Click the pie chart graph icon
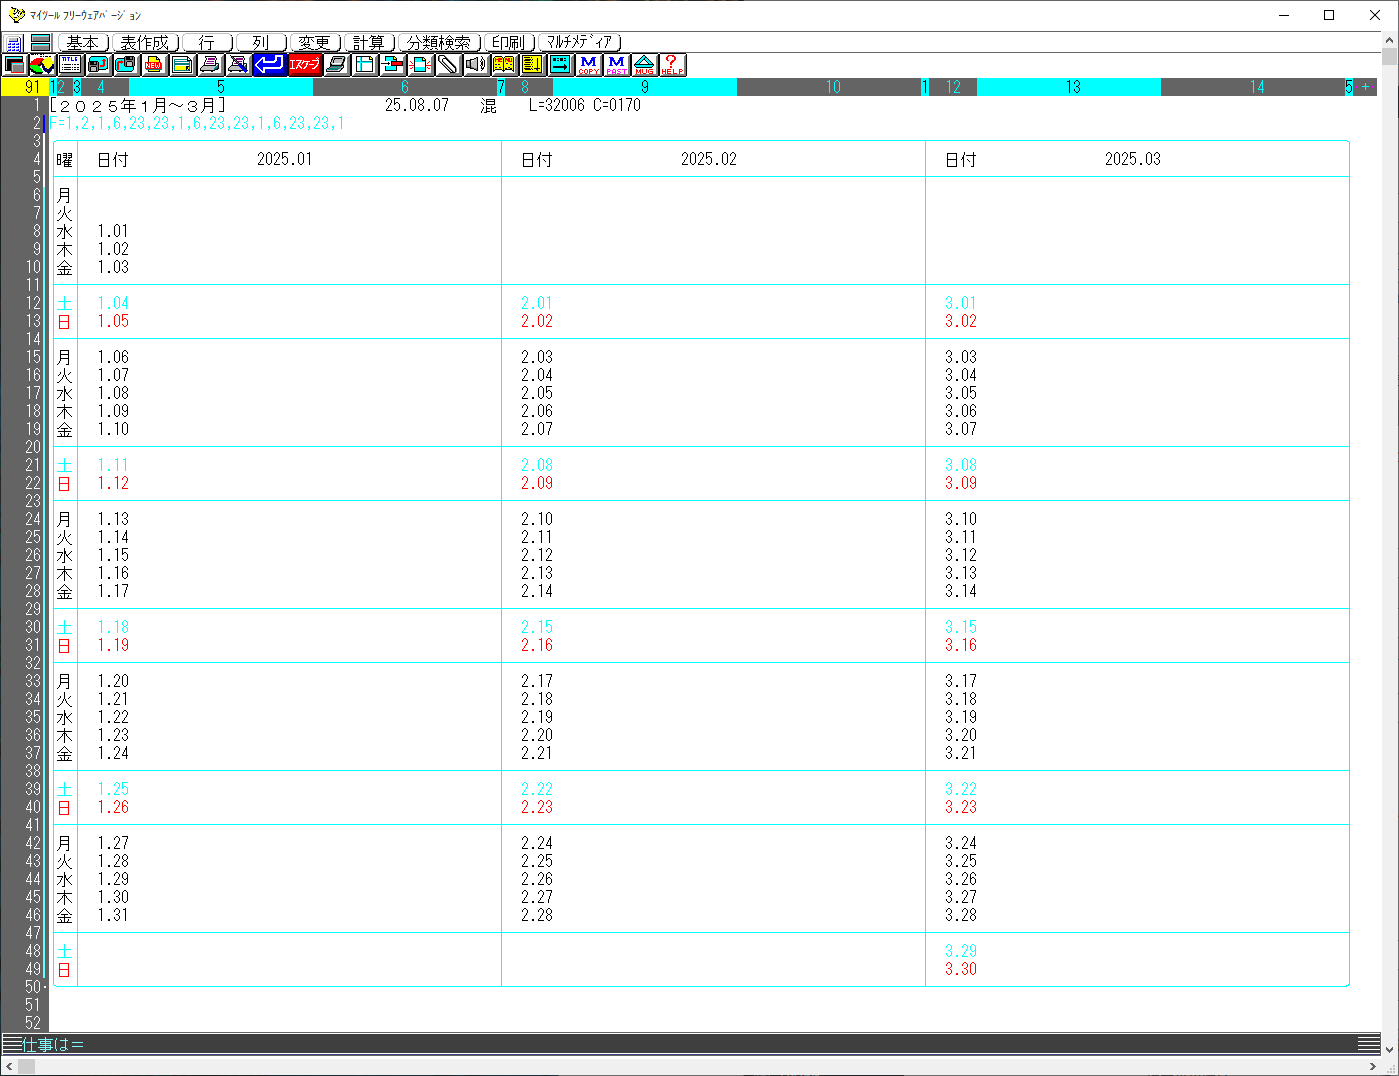1399x1076 pixels. pyautogui.click(x=42, y=65)
